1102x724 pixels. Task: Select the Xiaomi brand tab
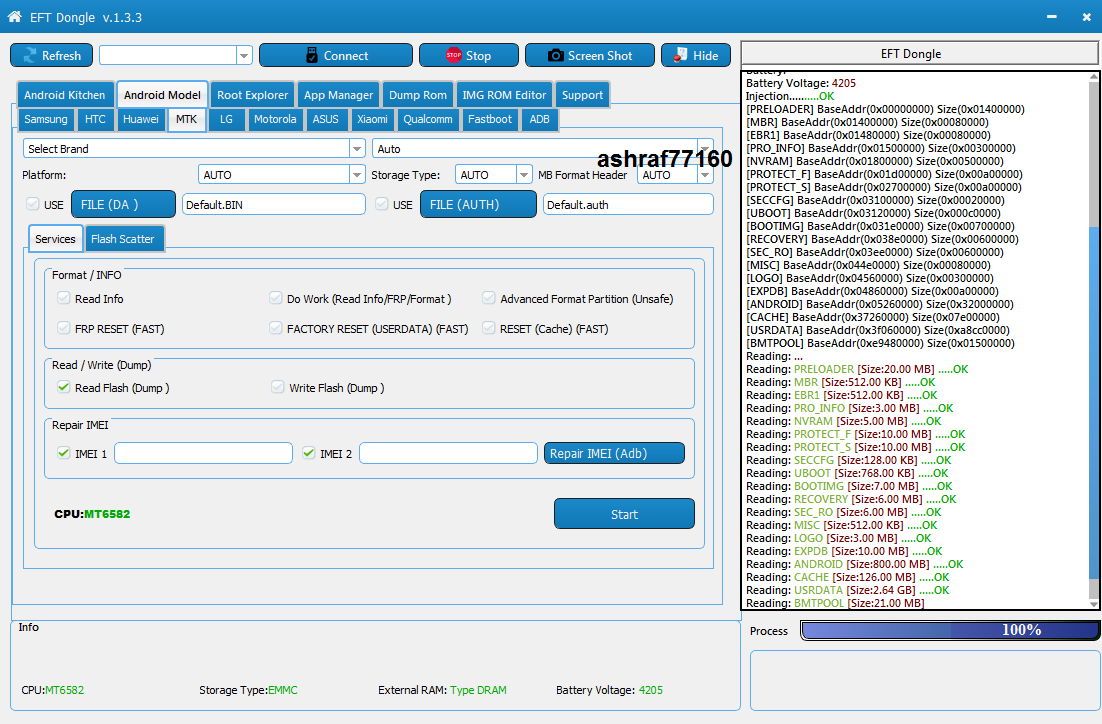[372, 119]
